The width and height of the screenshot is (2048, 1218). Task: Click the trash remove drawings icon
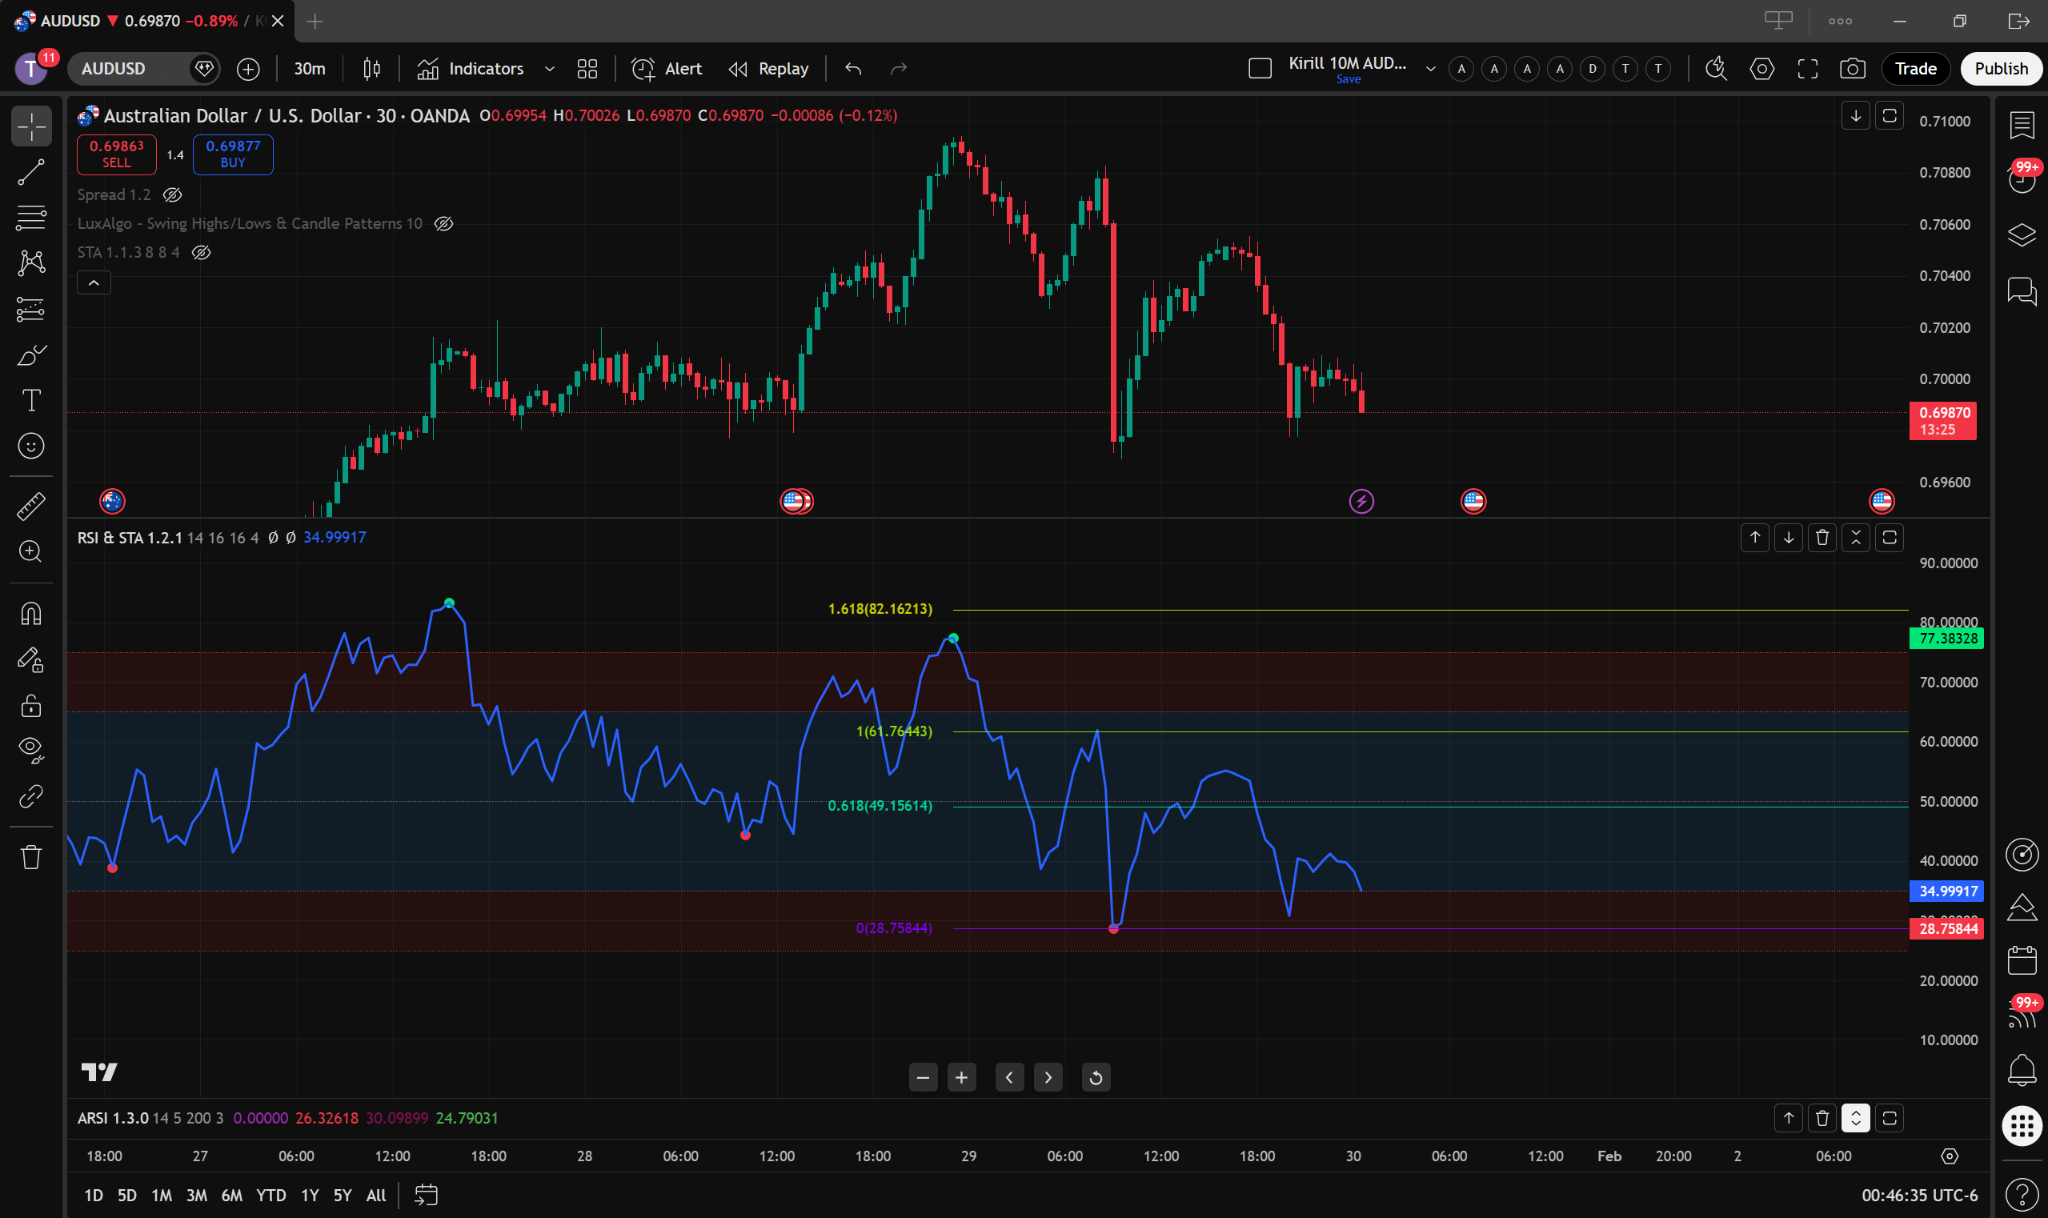coord(31,857)
